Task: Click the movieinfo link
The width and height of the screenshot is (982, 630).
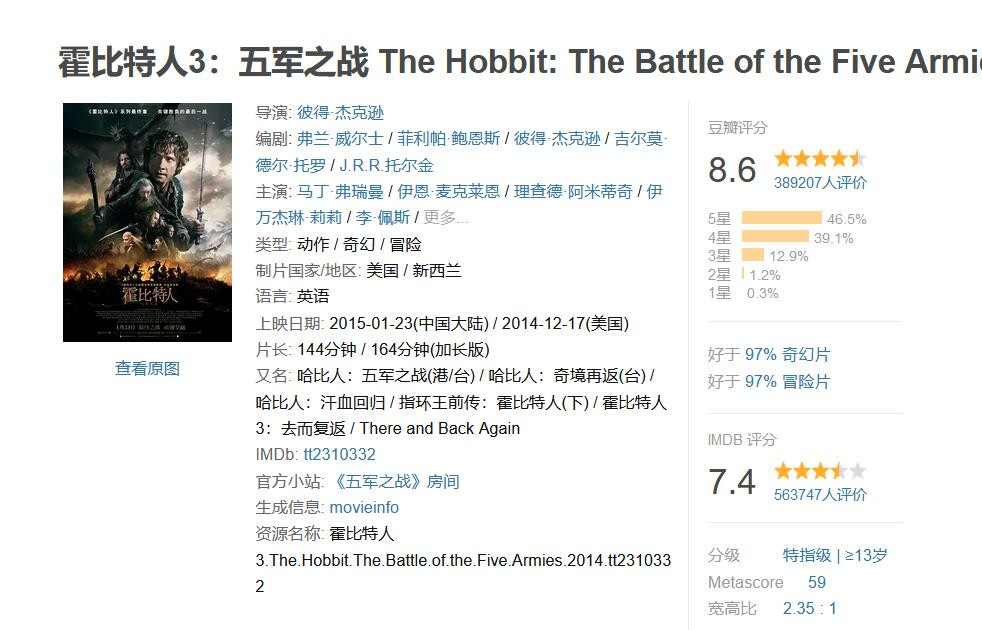Action: tap(364, 507)
